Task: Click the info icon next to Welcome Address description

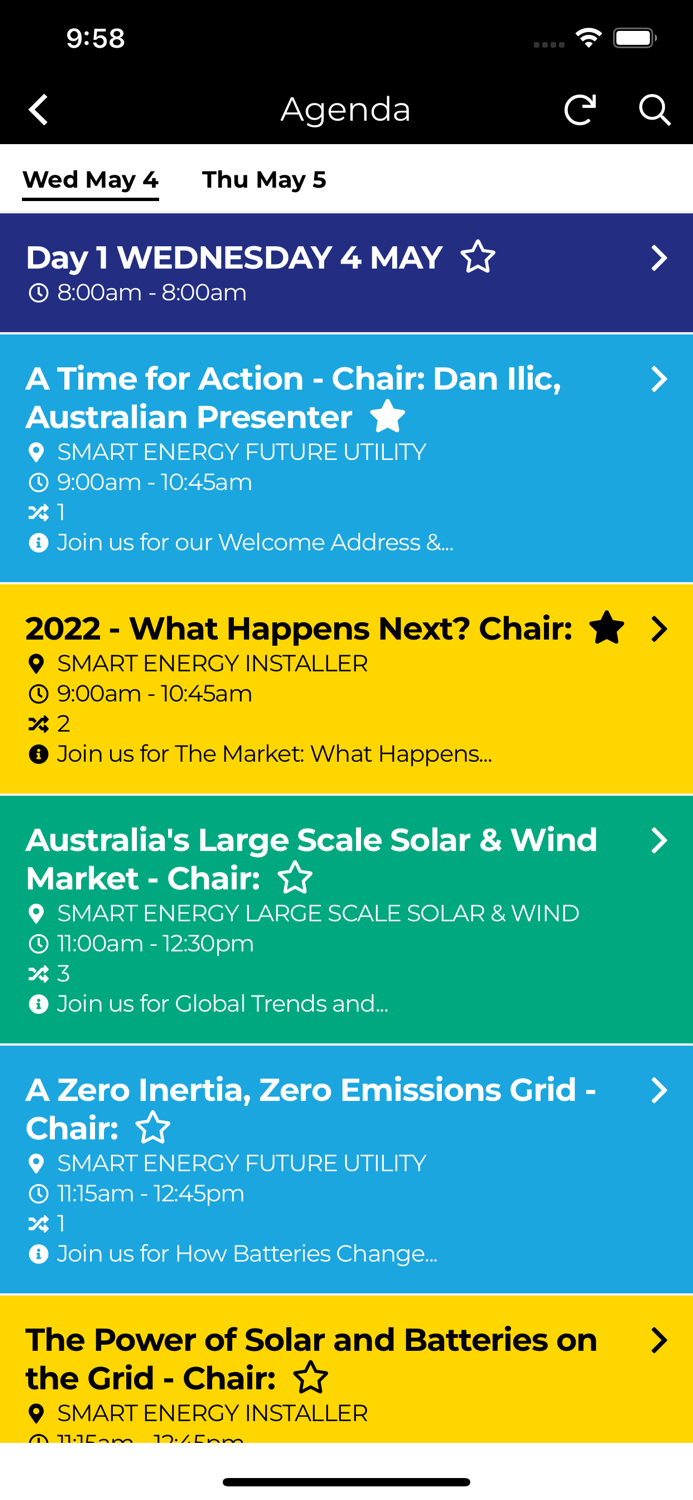Action: [x=37, y=542]
